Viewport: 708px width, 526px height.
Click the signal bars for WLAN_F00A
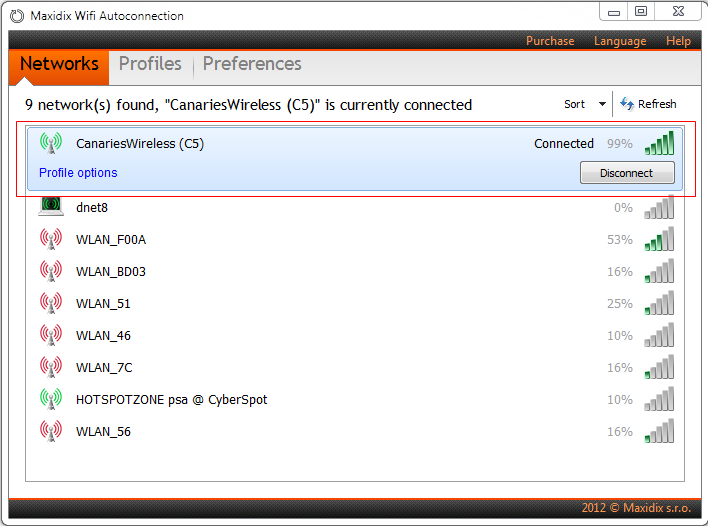659,239
